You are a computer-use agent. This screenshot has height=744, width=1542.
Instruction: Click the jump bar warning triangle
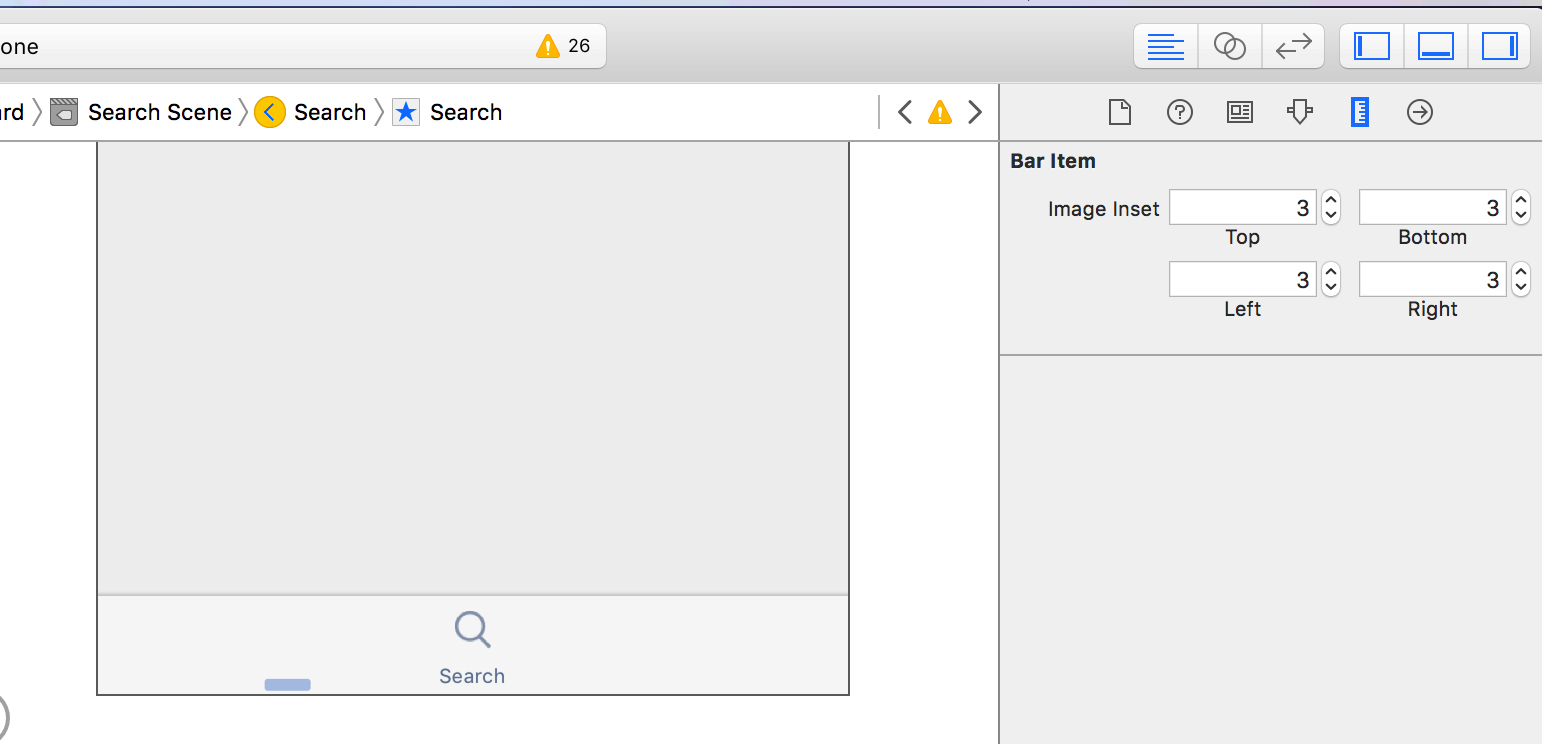pos(940,112)
